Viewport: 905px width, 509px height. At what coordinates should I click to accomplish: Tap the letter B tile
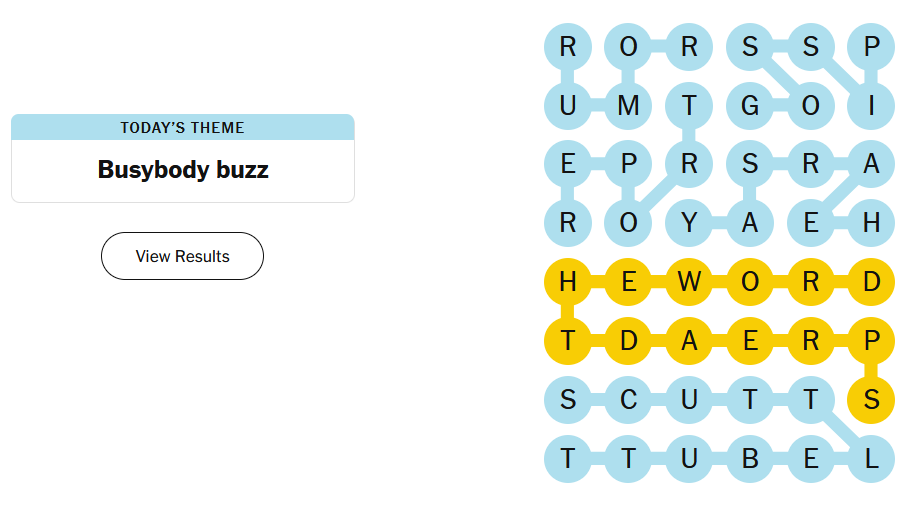749,459
